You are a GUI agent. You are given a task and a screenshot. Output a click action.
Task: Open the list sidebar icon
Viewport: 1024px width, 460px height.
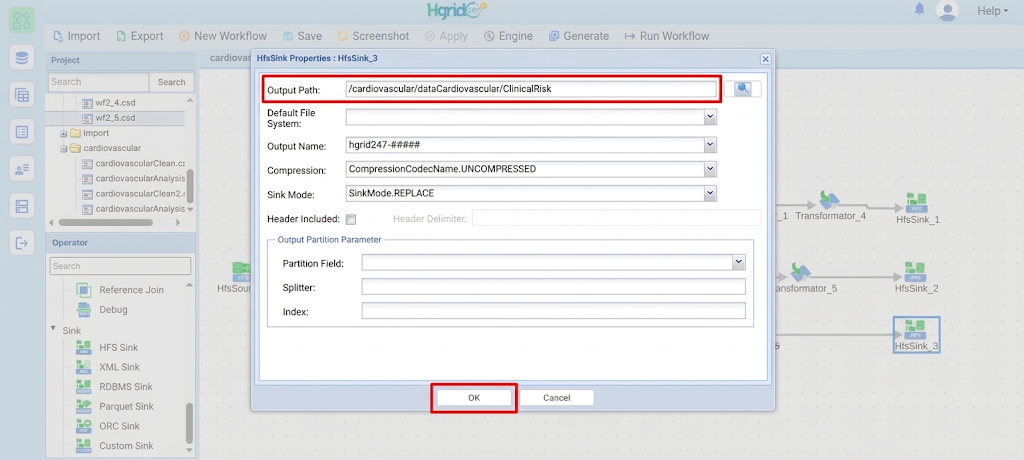pos(22,132)
